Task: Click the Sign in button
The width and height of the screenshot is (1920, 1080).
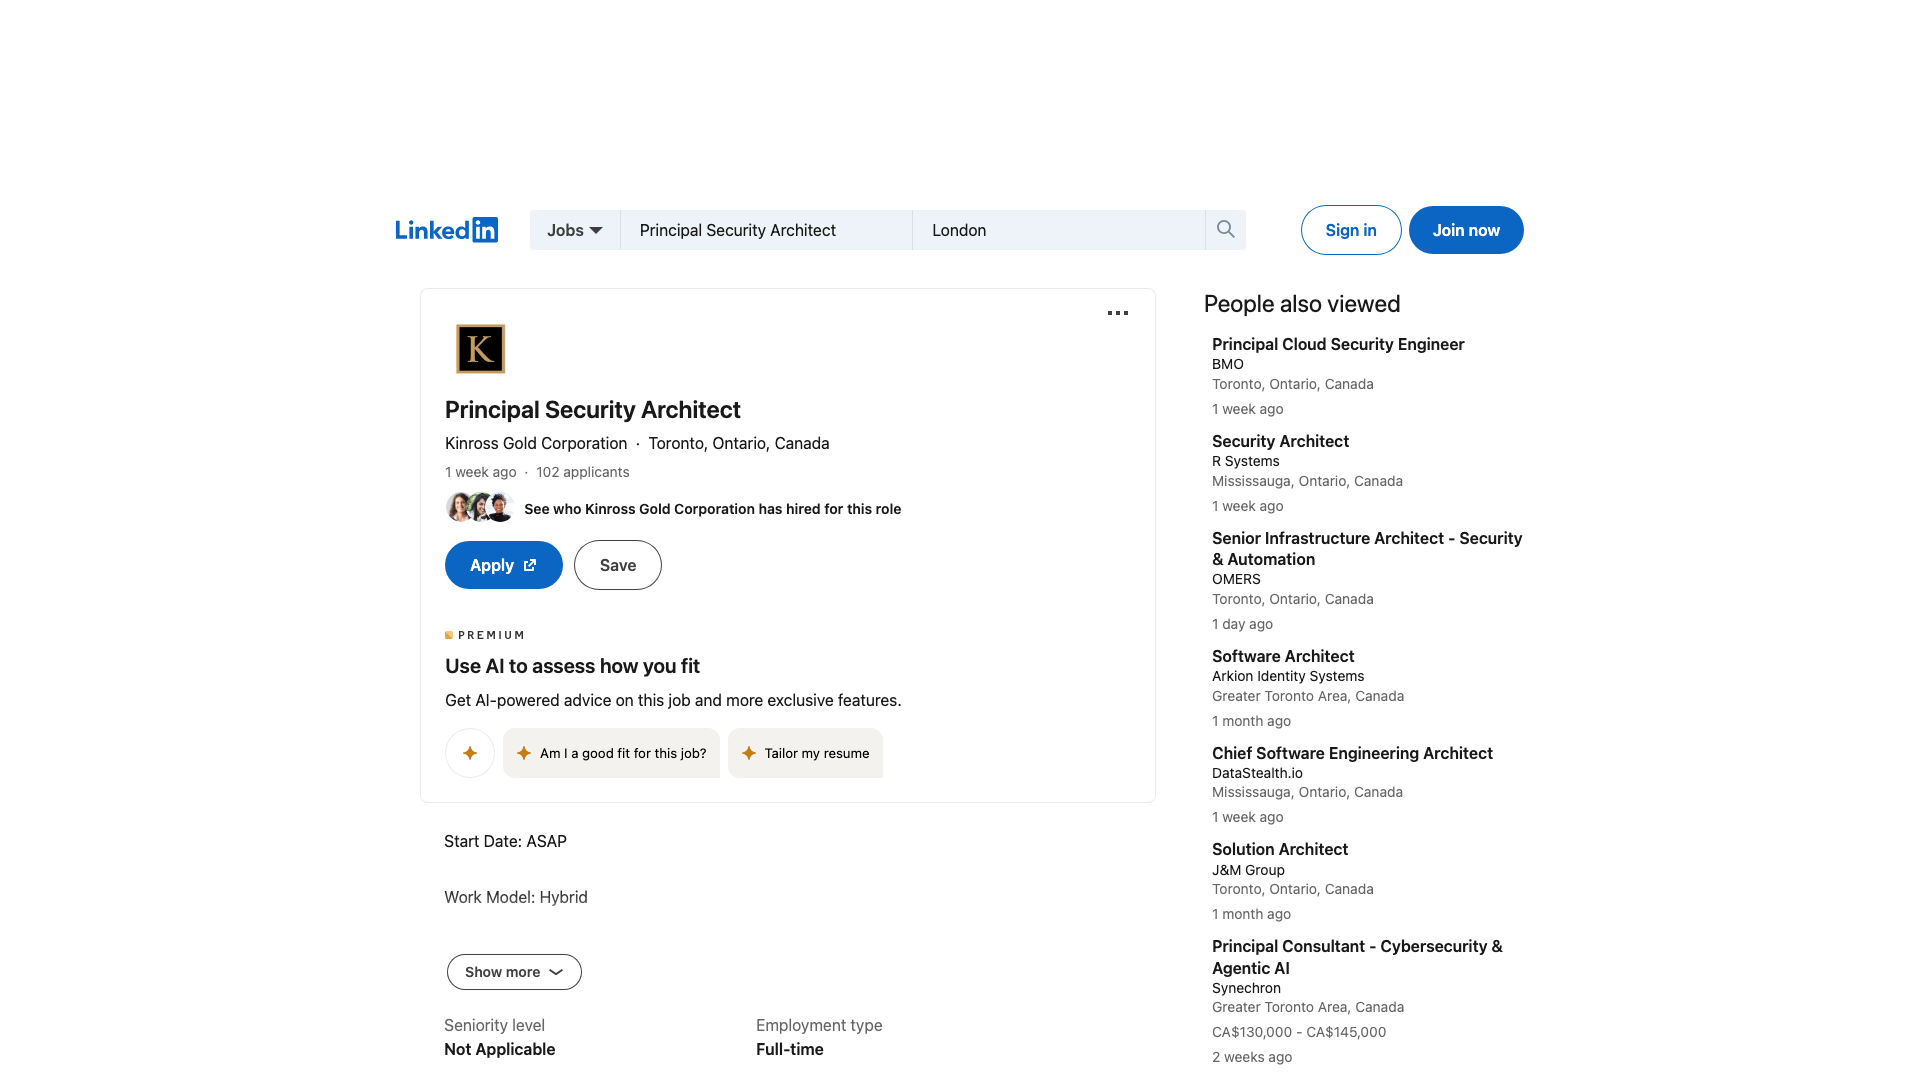Action: [x=1351, y=230]
